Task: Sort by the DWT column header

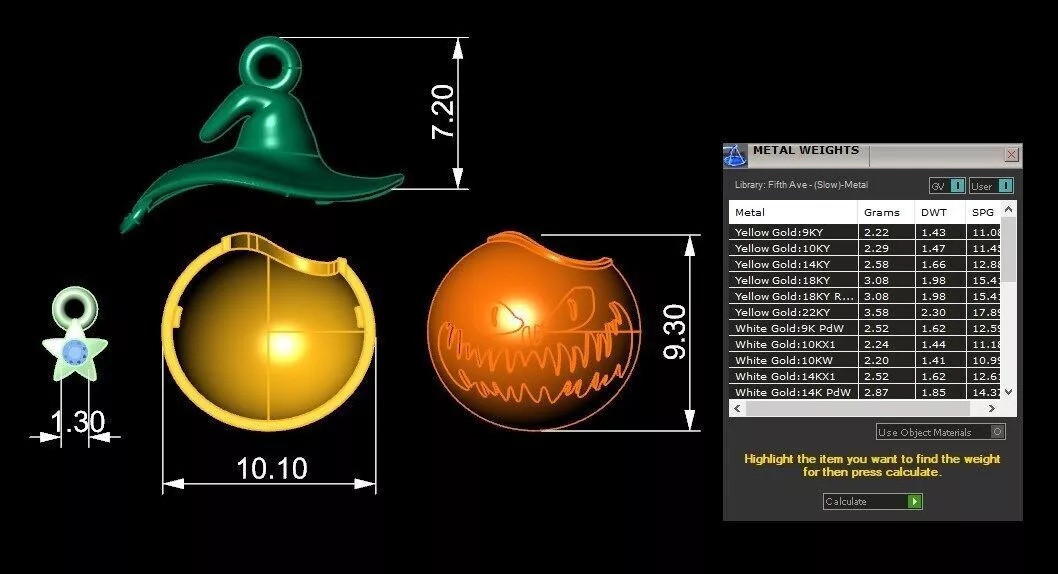Action: pos(940,212)
